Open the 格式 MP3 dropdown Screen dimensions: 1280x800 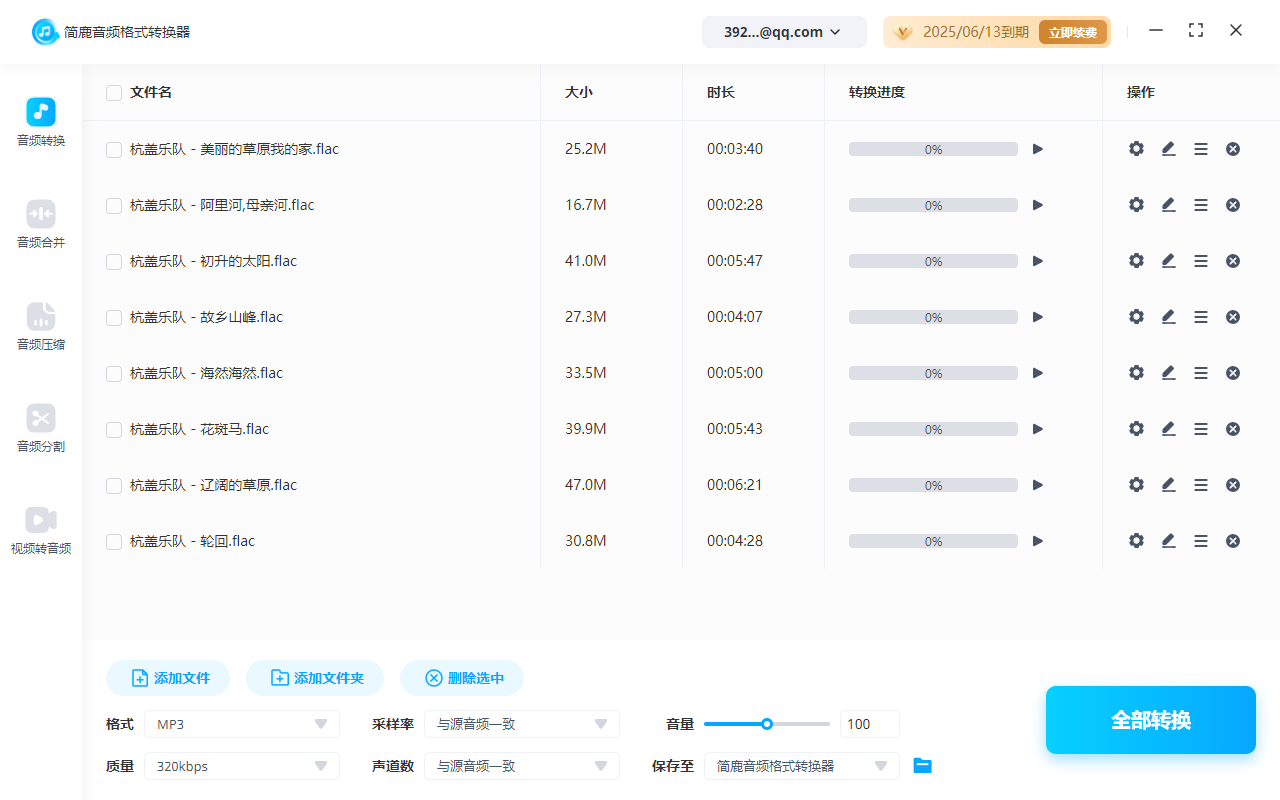241,723
